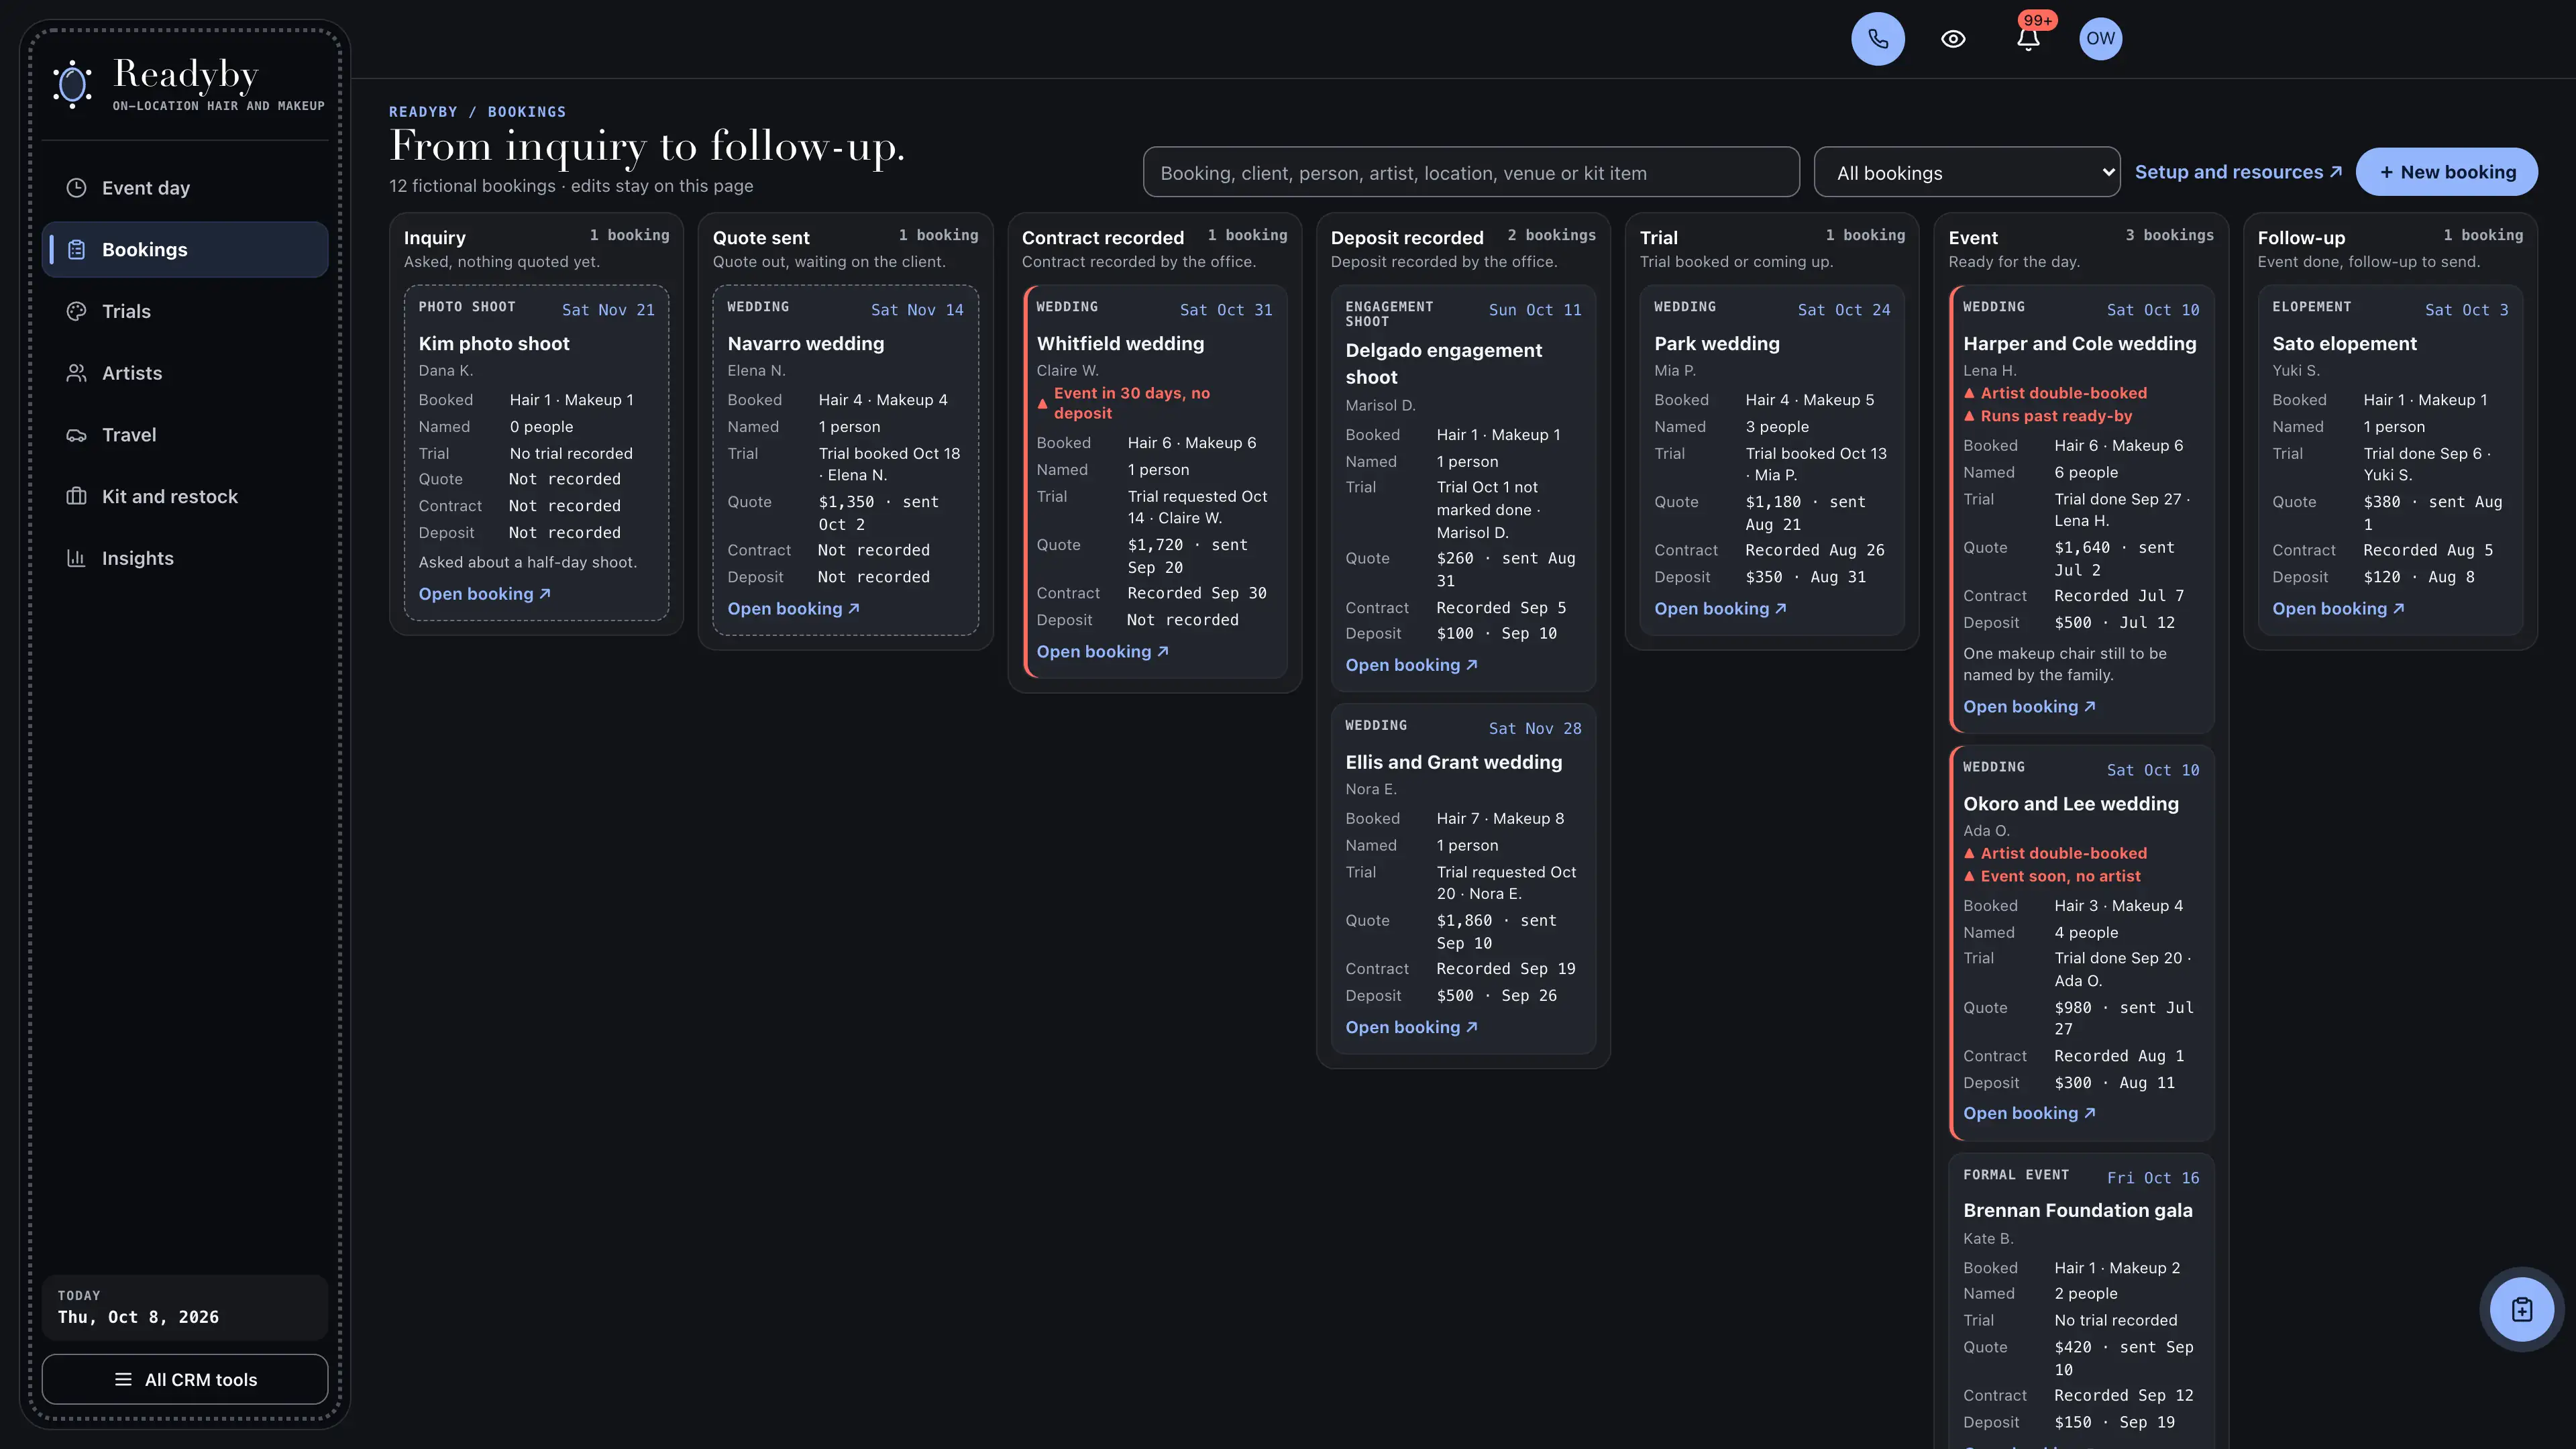Expand the All bookings filter dropdown
The width and height of the screenshot is (2576, 1449).
click(x=1966, y=172)
